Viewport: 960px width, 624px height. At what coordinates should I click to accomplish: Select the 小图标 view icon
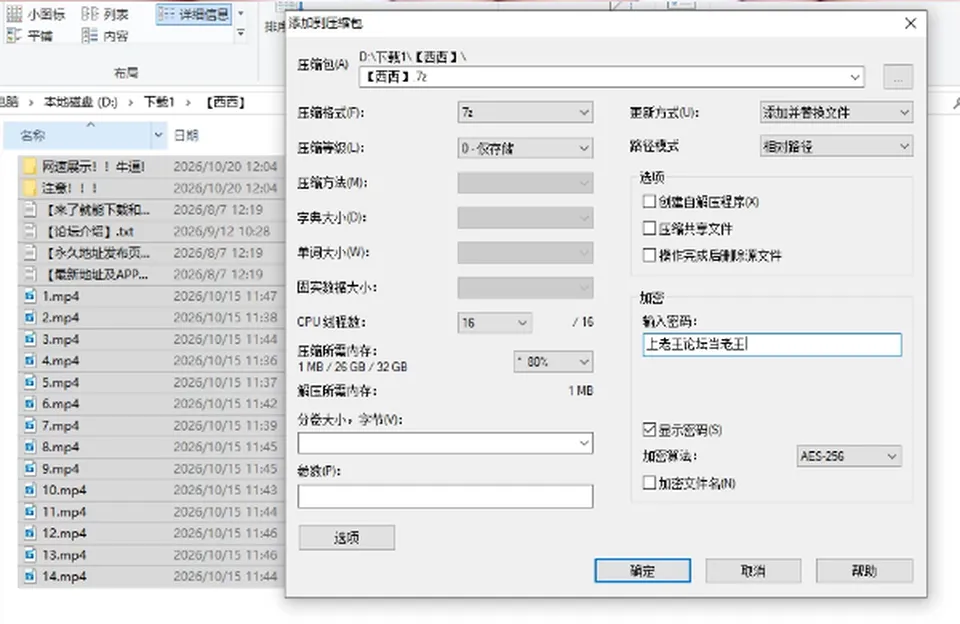tap(14, 13)
